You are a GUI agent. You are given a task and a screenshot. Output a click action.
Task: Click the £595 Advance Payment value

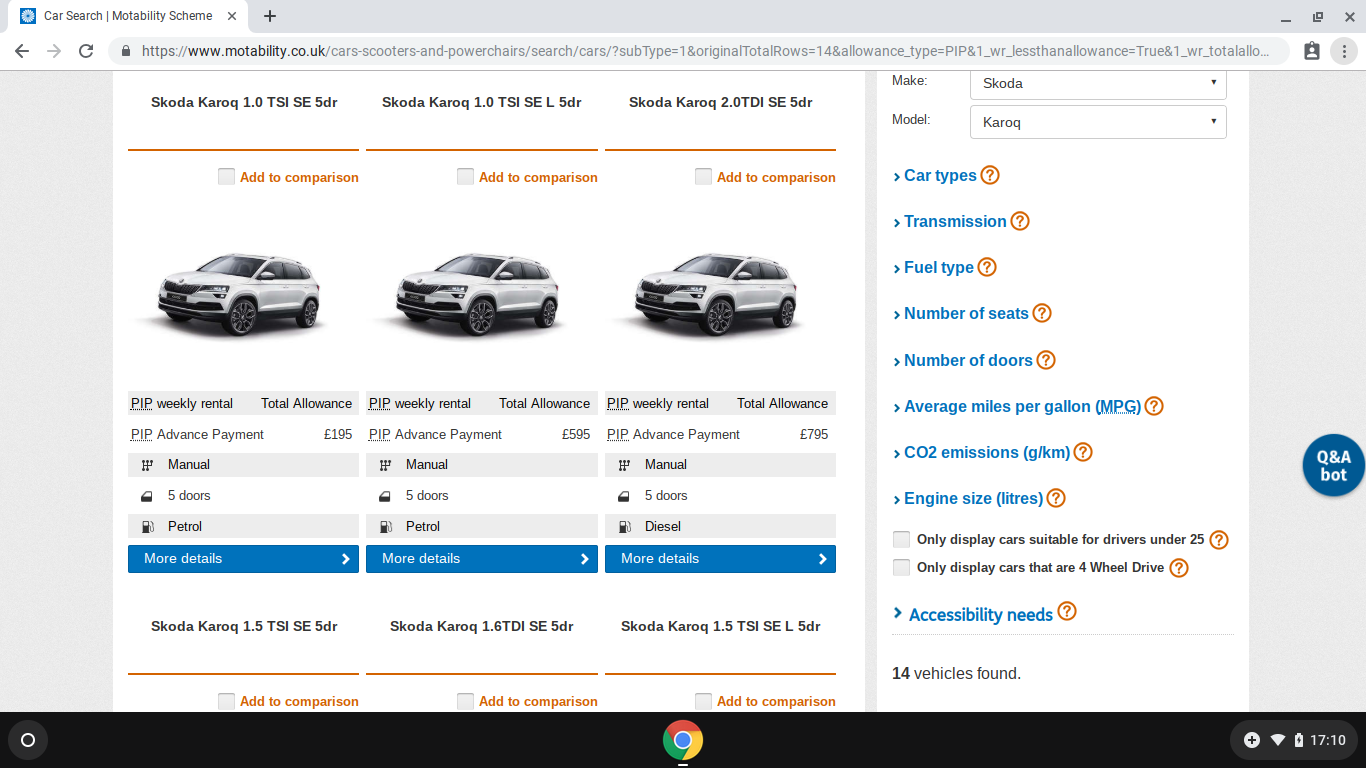click(576, 434)
